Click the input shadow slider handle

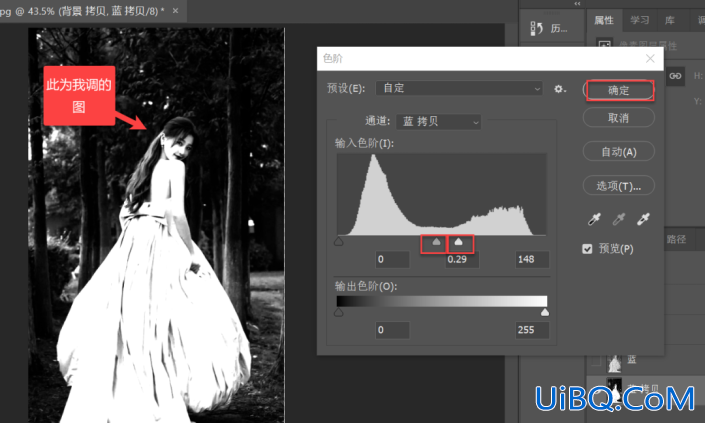(x=339, y=242)
